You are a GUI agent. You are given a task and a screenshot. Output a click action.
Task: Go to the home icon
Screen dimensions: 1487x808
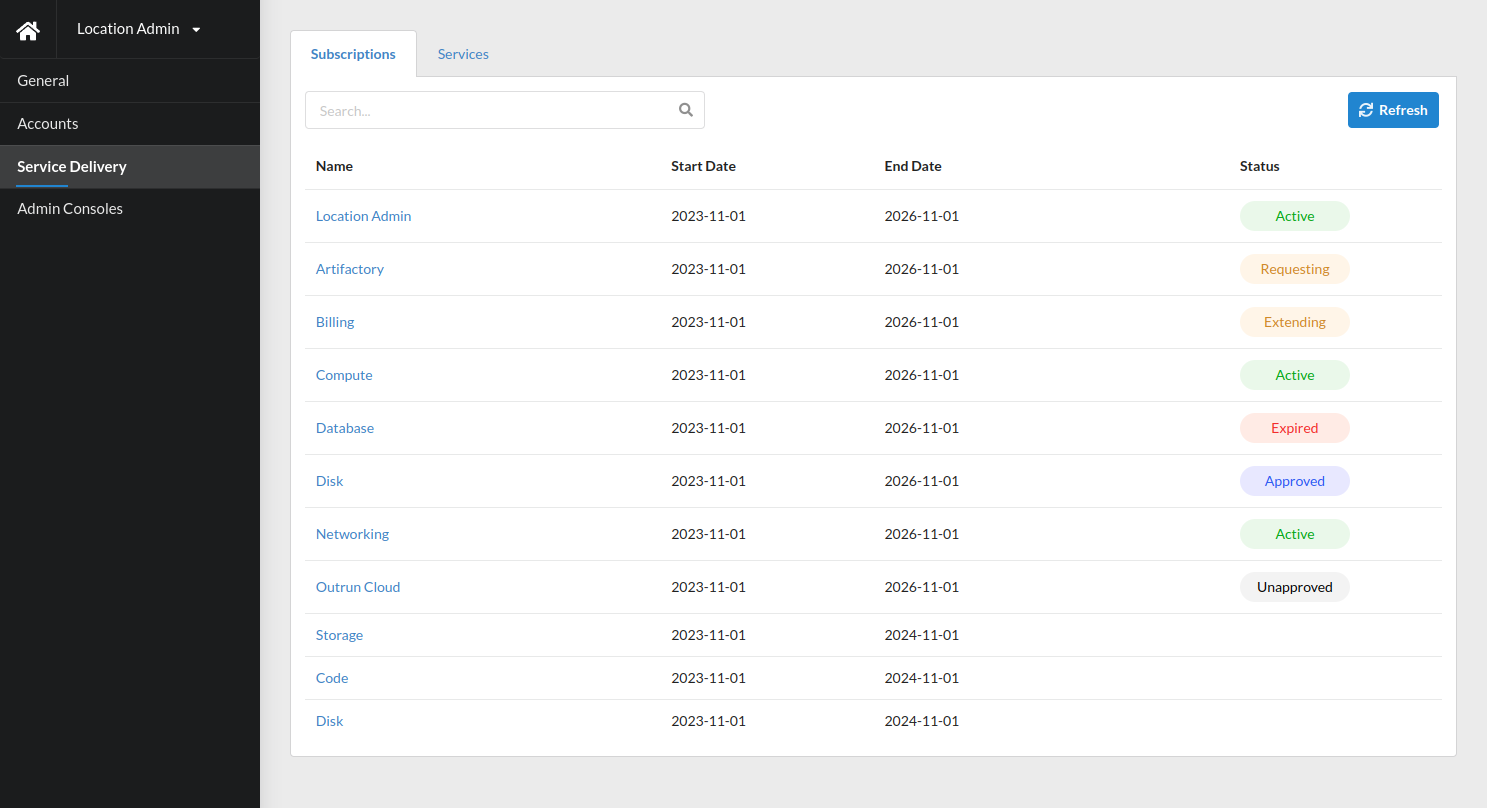tap(28, 30)
